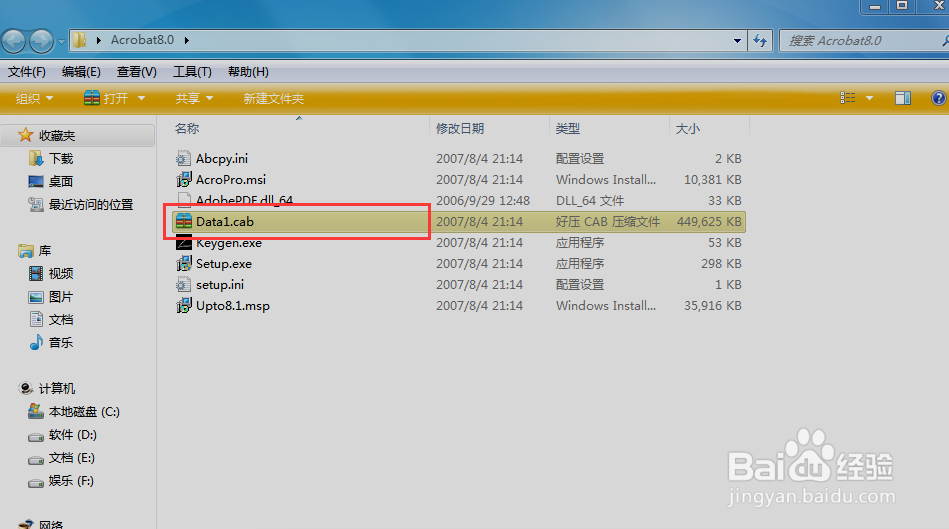The width and height of the screenshot is (949, 529).
Task: Open the 图片 library
Action: click(61, 297)
